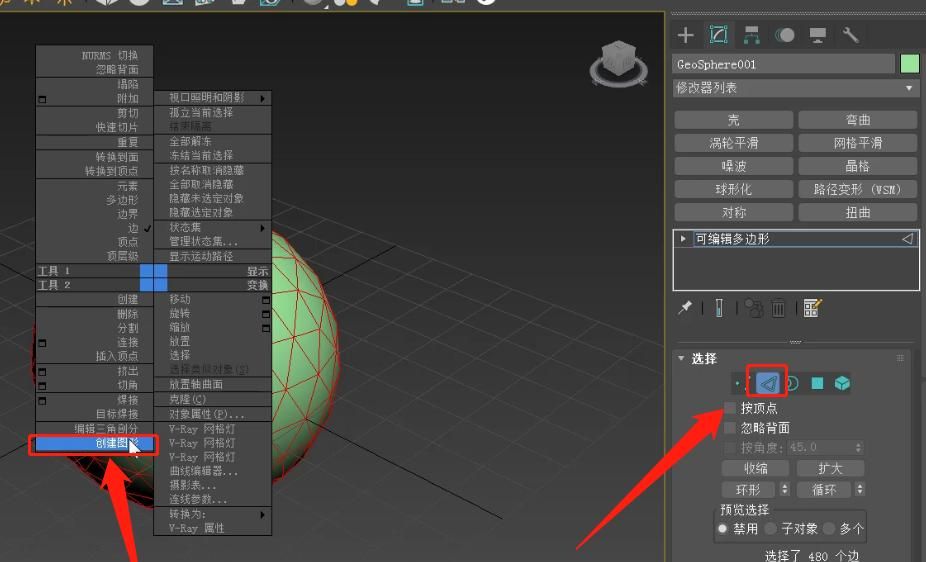
Task: Open settings box next to 缩放
Action: (266, 328)
